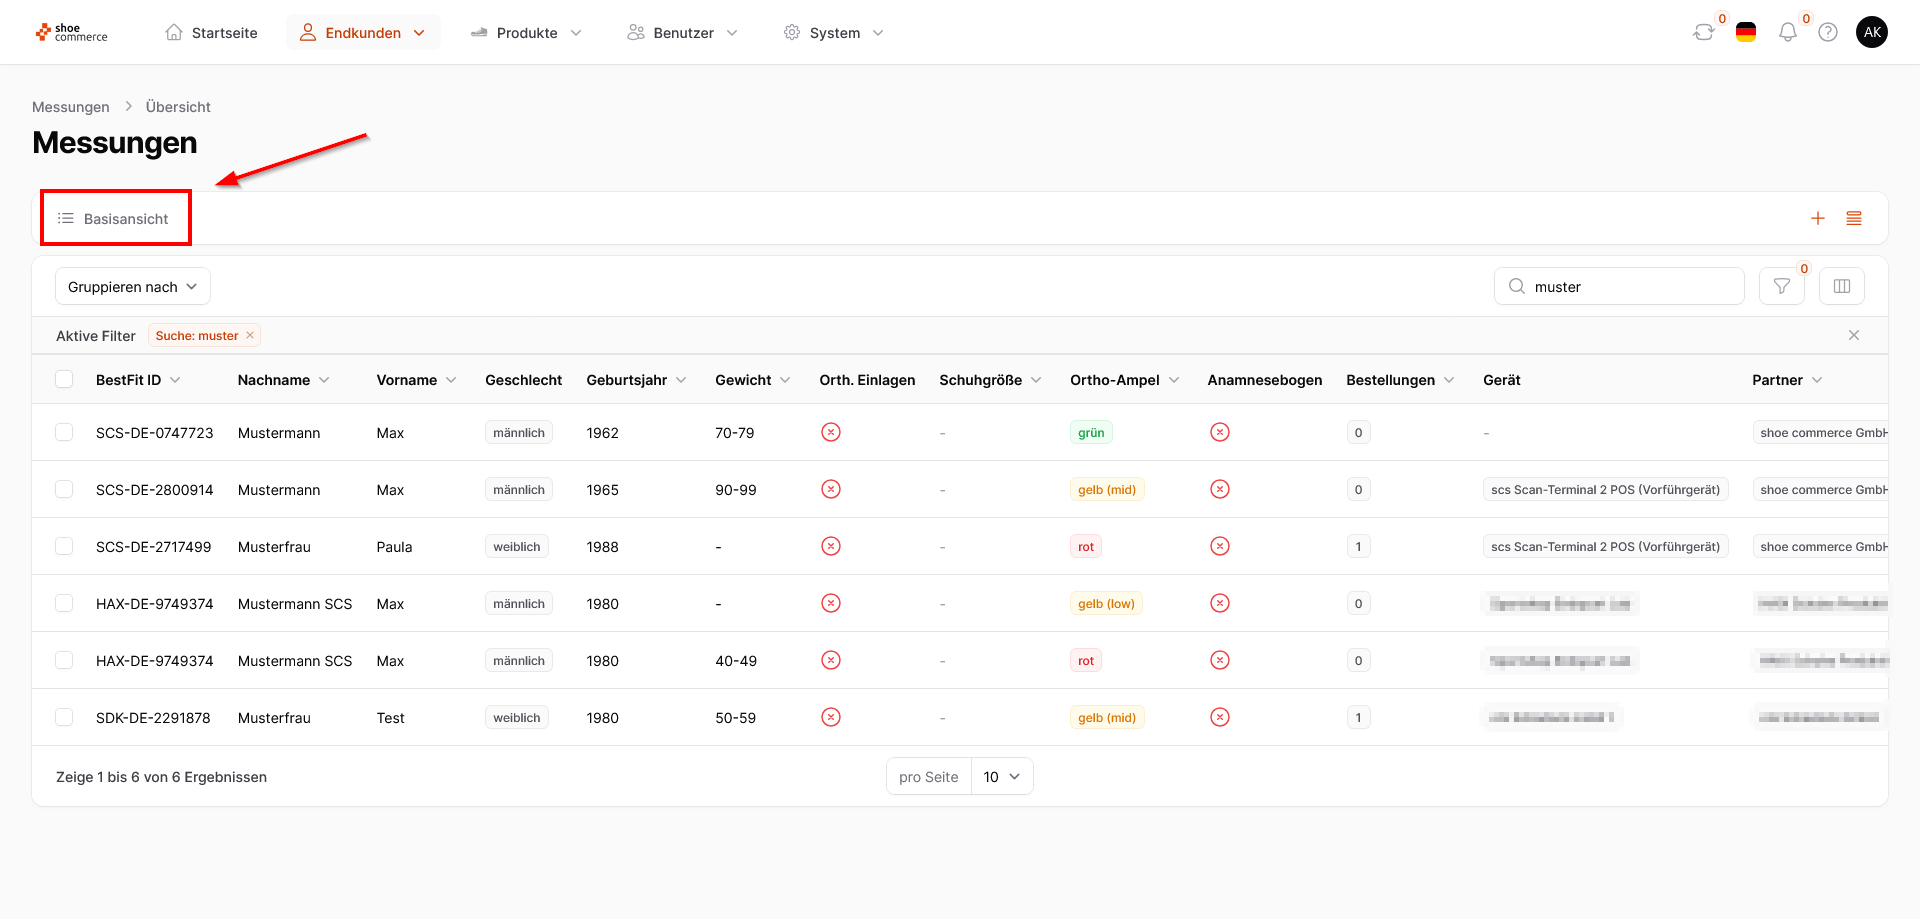Remove the Suche: muster filter tag
This screenshot has width=1920, height=919.
point(250,335)
